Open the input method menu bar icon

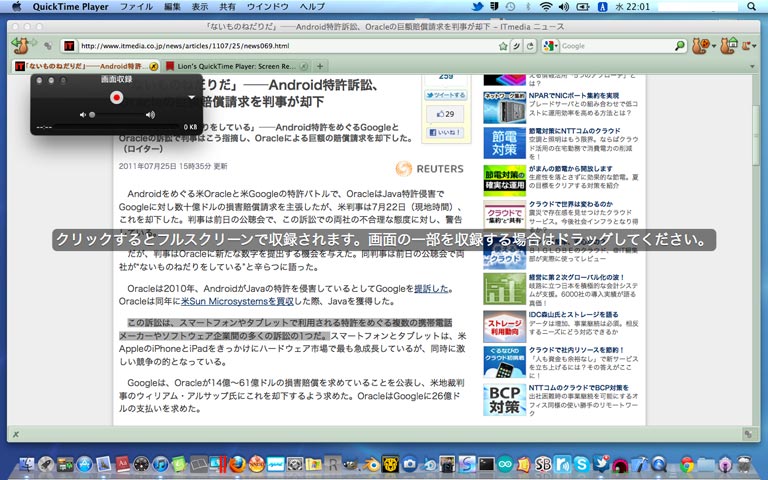[x=602, y=6]
